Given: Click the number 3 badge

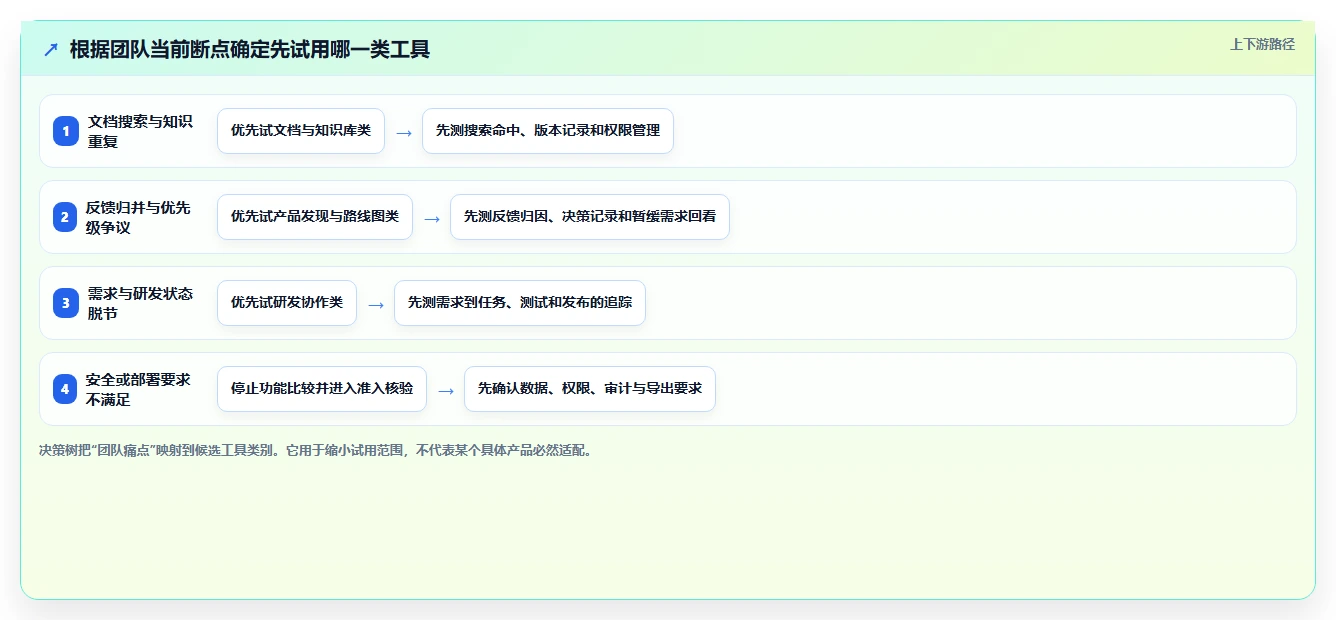Looking at the screenshot, I should point(65,303).
